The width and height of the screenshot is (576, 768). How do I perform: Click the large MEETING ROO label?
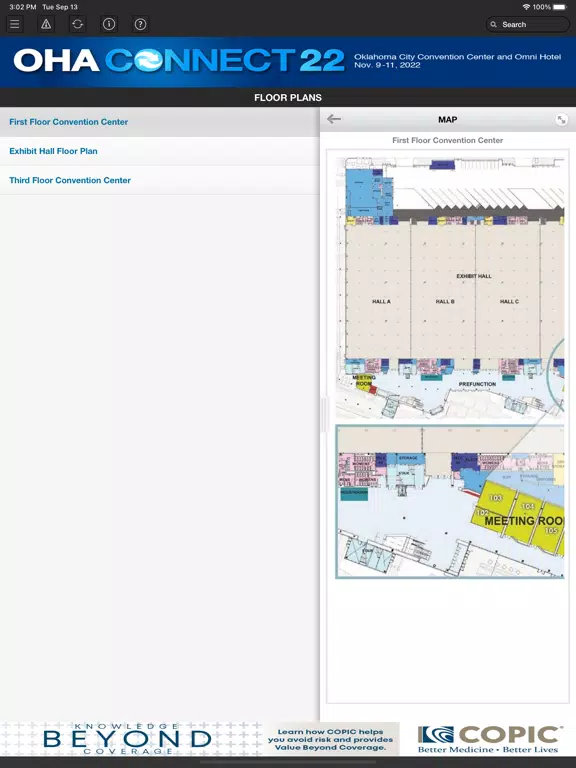click(524, 521)
